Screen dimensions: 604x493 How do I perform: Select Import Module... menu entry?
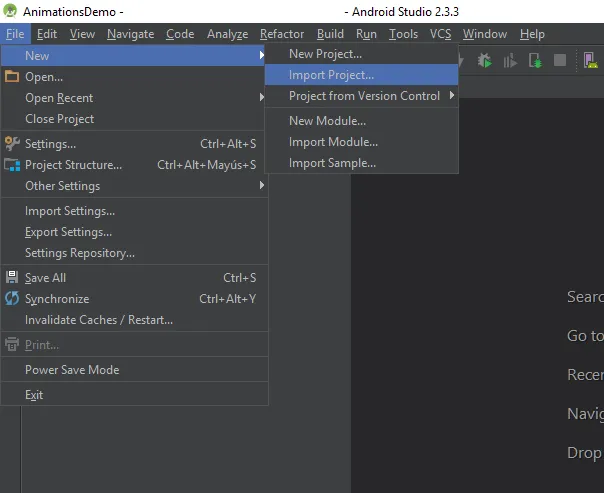pyautogui.click(x=362, y=142)
